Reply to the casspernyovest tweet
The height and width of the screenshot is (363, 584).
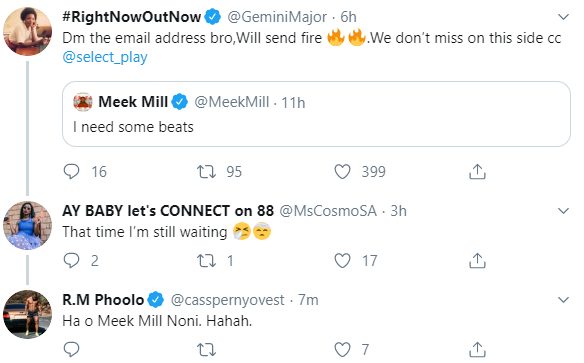71,350
